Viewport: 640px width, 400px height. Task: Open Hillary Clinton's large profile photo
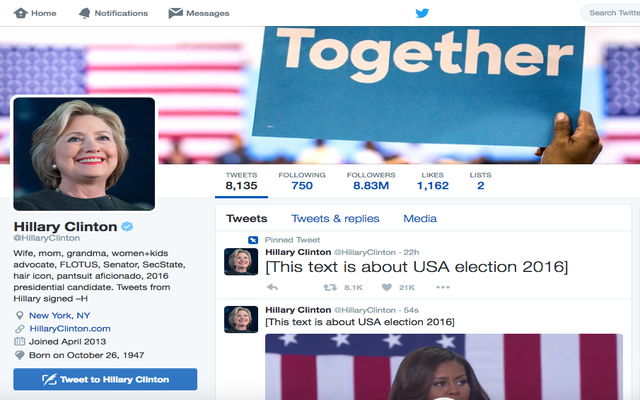coord(84,154)
